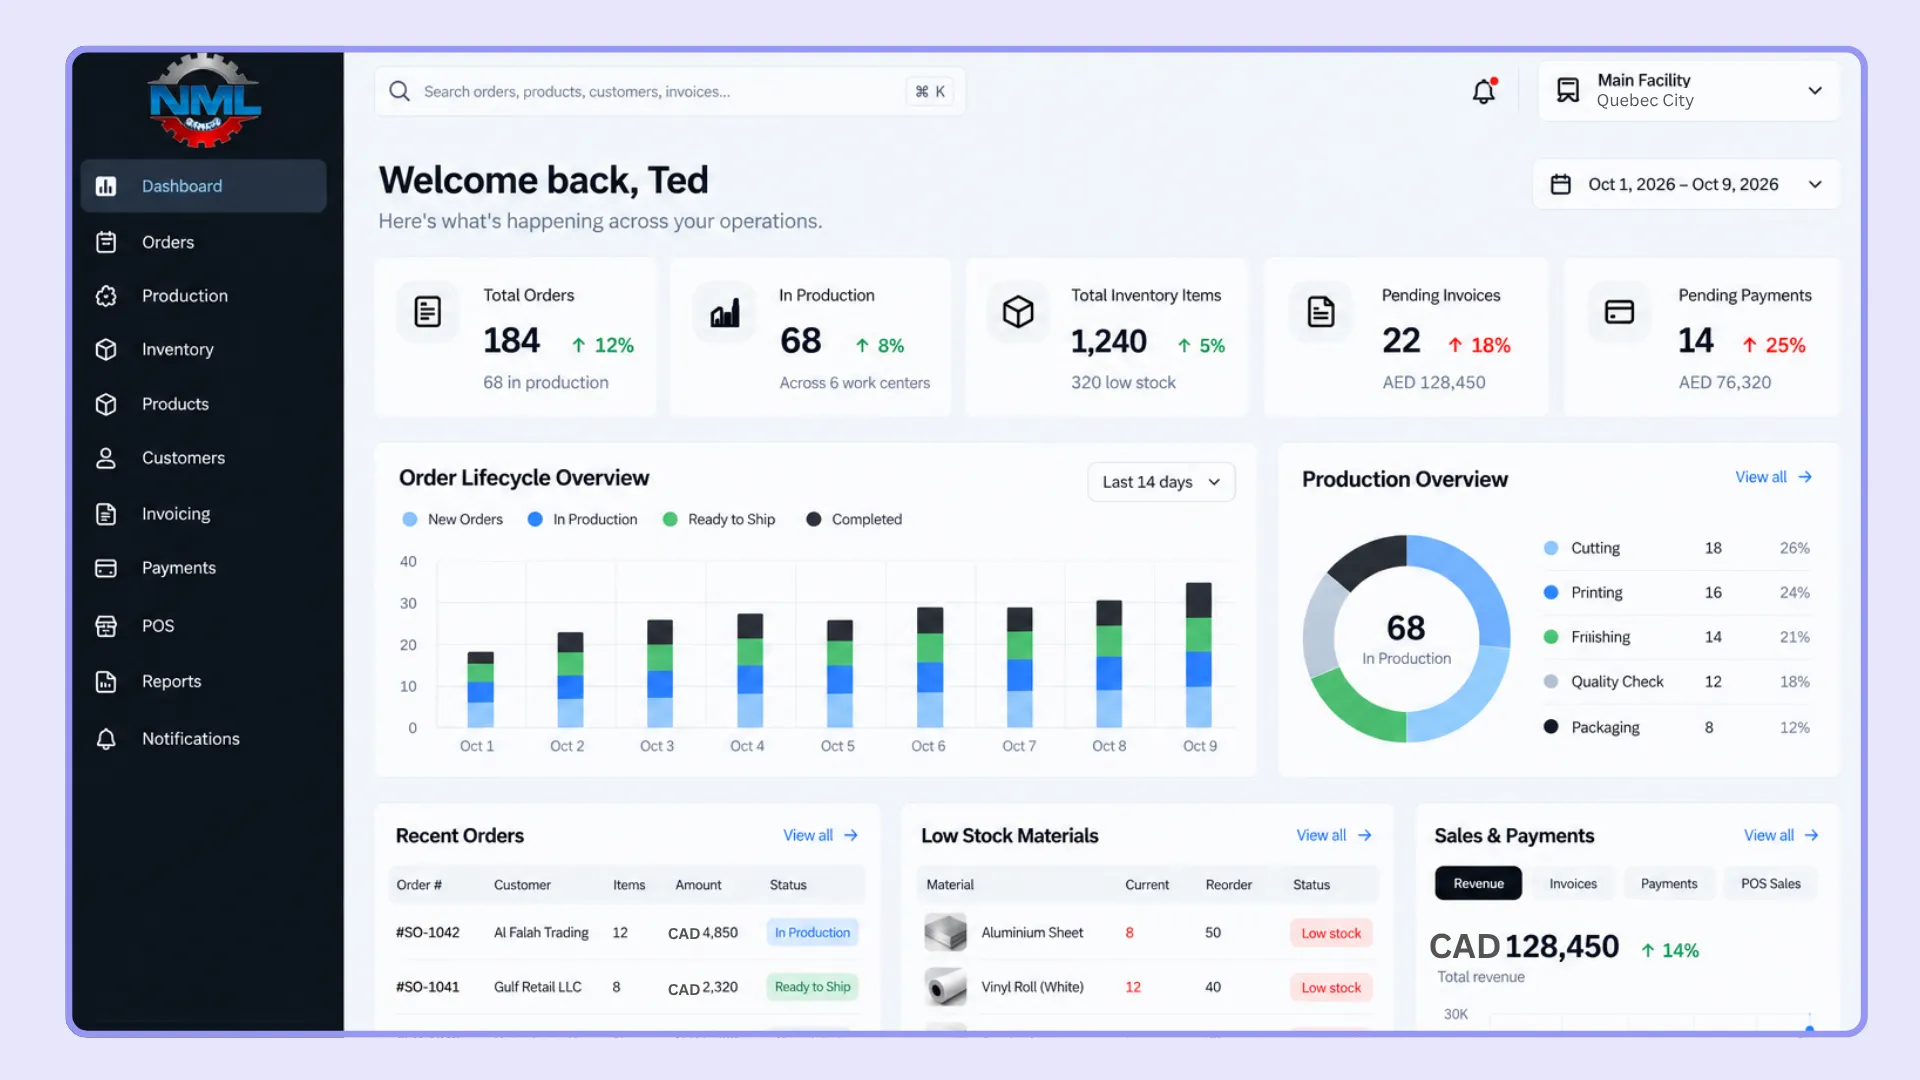Viewport: 1920px width, 1080px height.
Task: Click order #SO-1042
Action: tap(427, 932)
